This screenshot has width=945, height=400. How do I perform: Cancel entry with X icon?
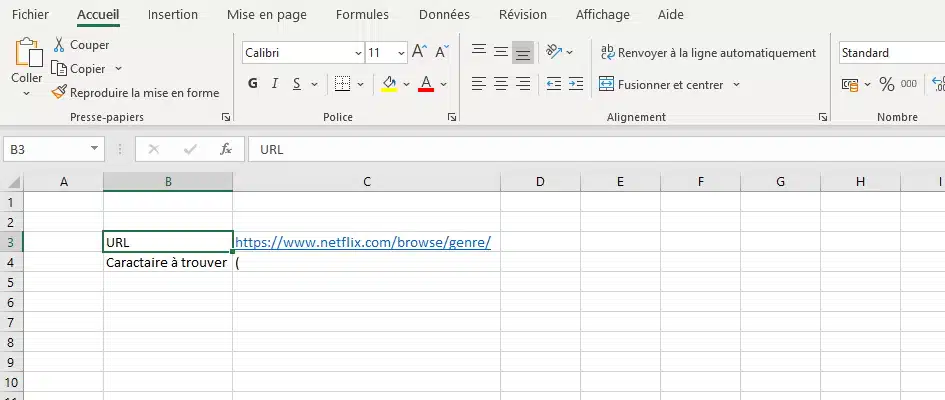point(154,149)
